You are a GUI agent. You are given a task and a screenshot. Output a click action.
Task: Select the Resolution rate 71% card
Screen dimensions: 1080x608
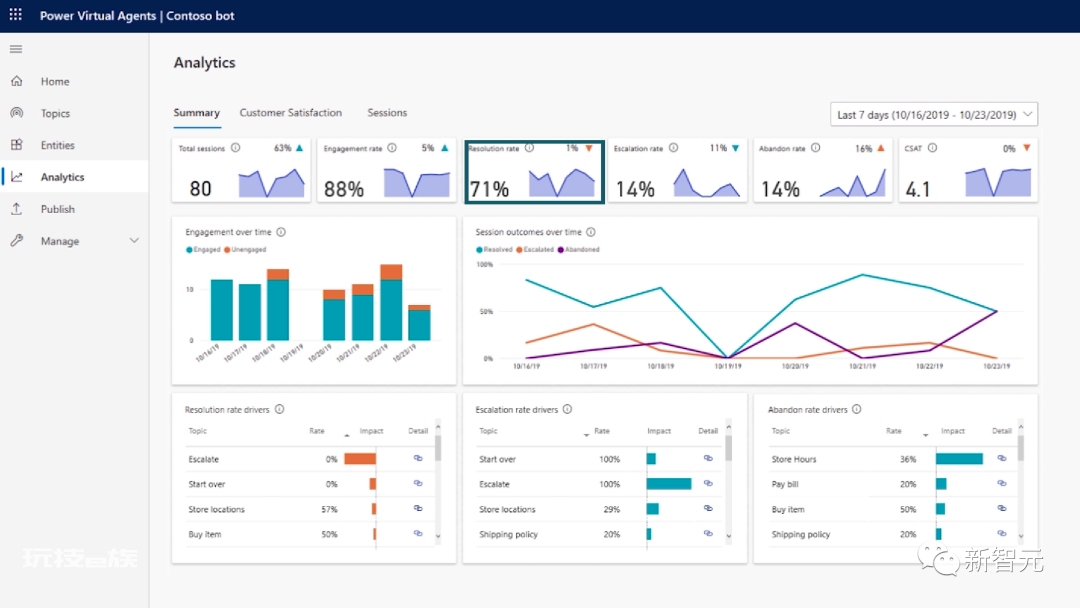534,171
